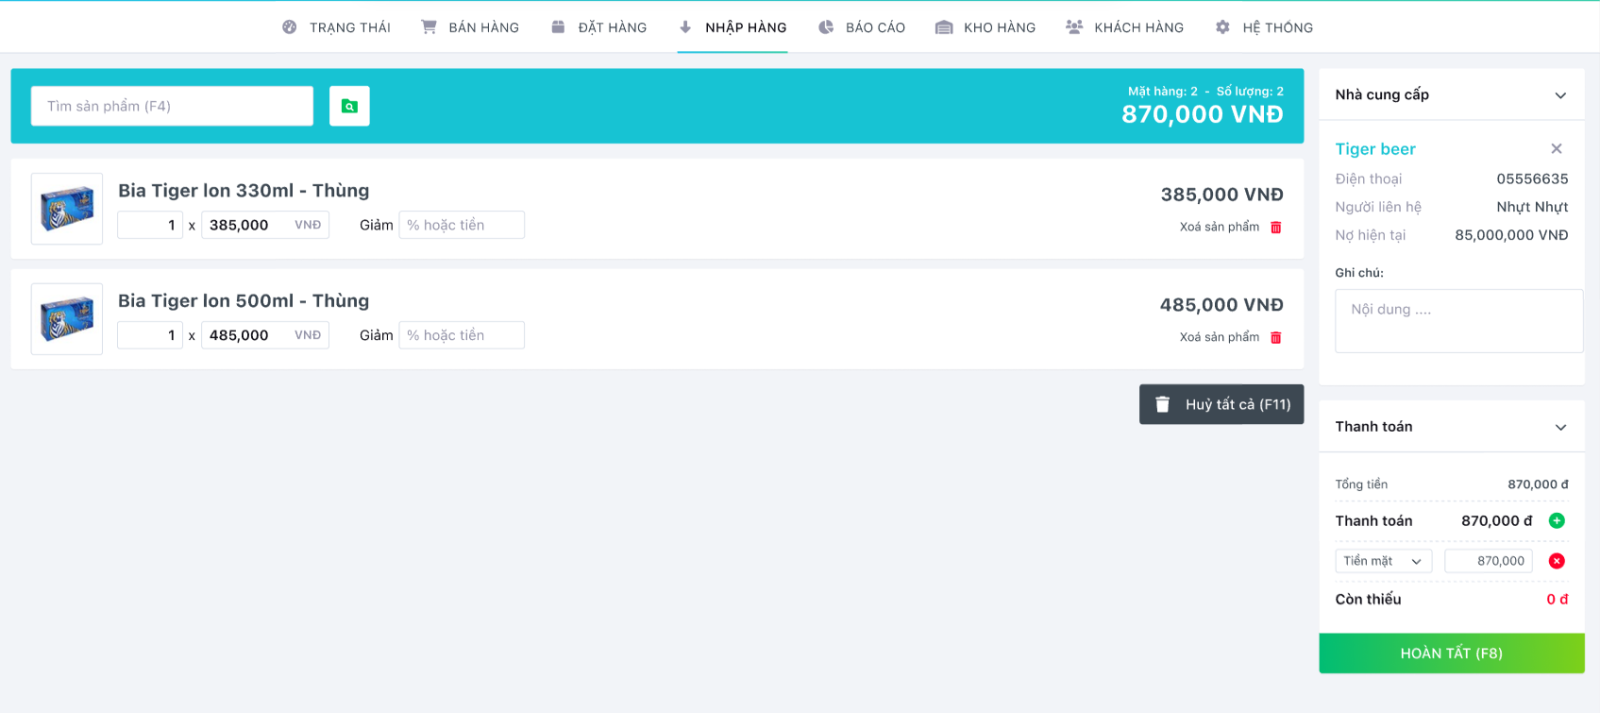Image resolution: width=1600 pixels, height=713 pixels.
Task: Switch to Bán Hàng tab
Action: coord(470,27)
